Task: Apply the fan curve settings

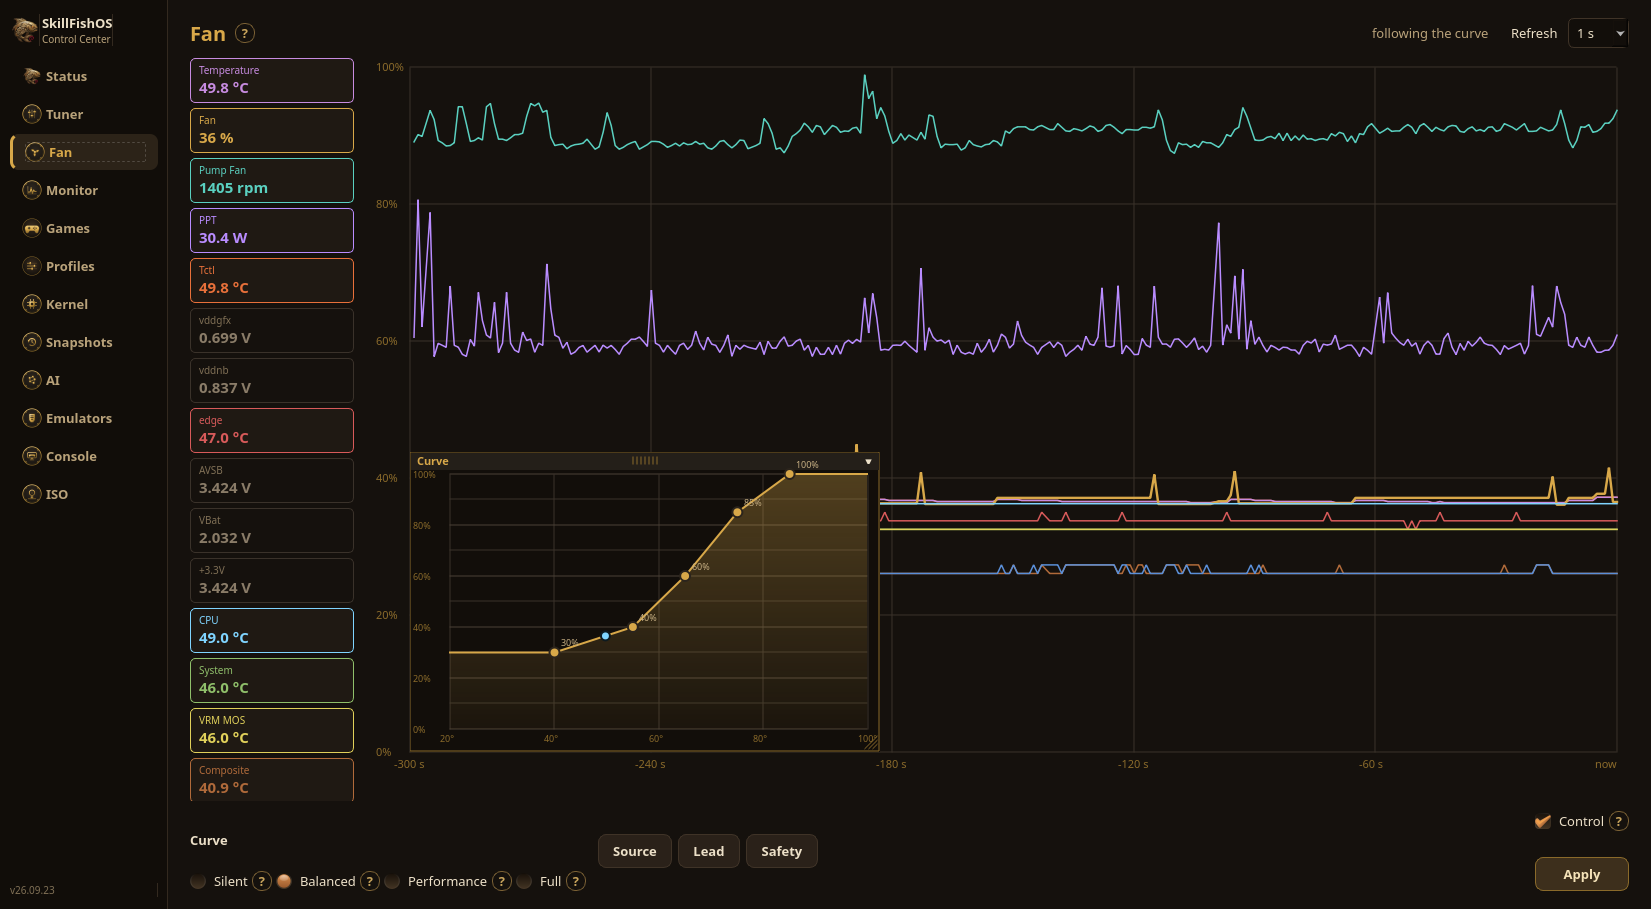Action: [1582, 874]
